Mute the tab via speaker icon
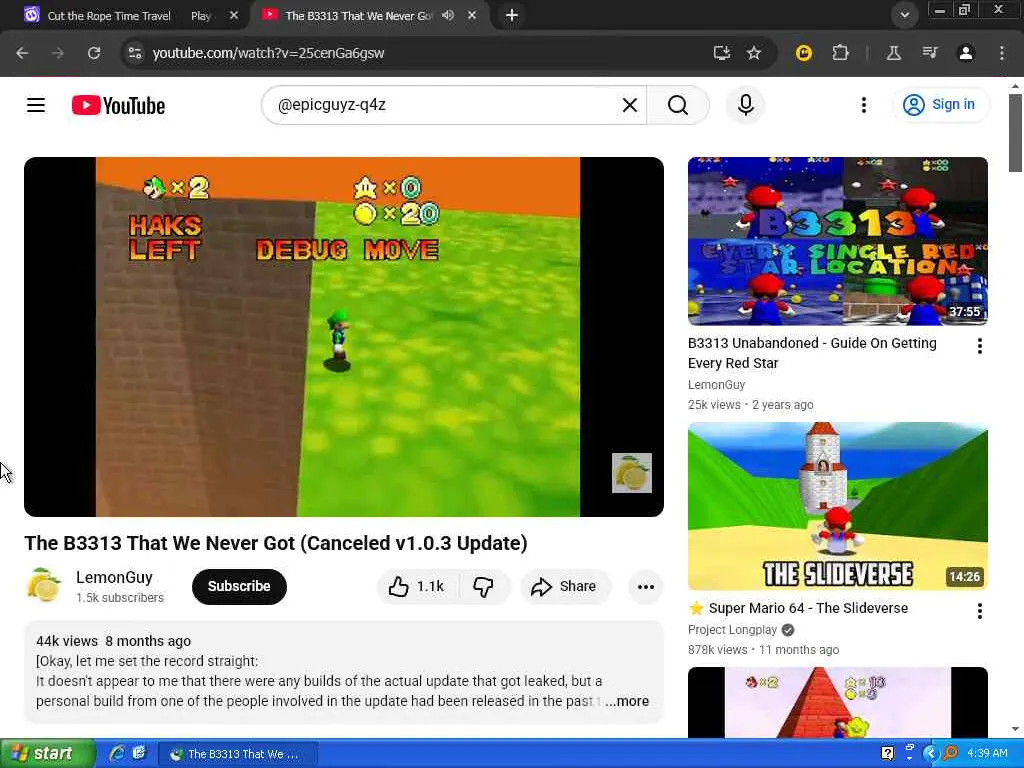1024x768 pixels. pyautogui.click(x=448, y=15)
